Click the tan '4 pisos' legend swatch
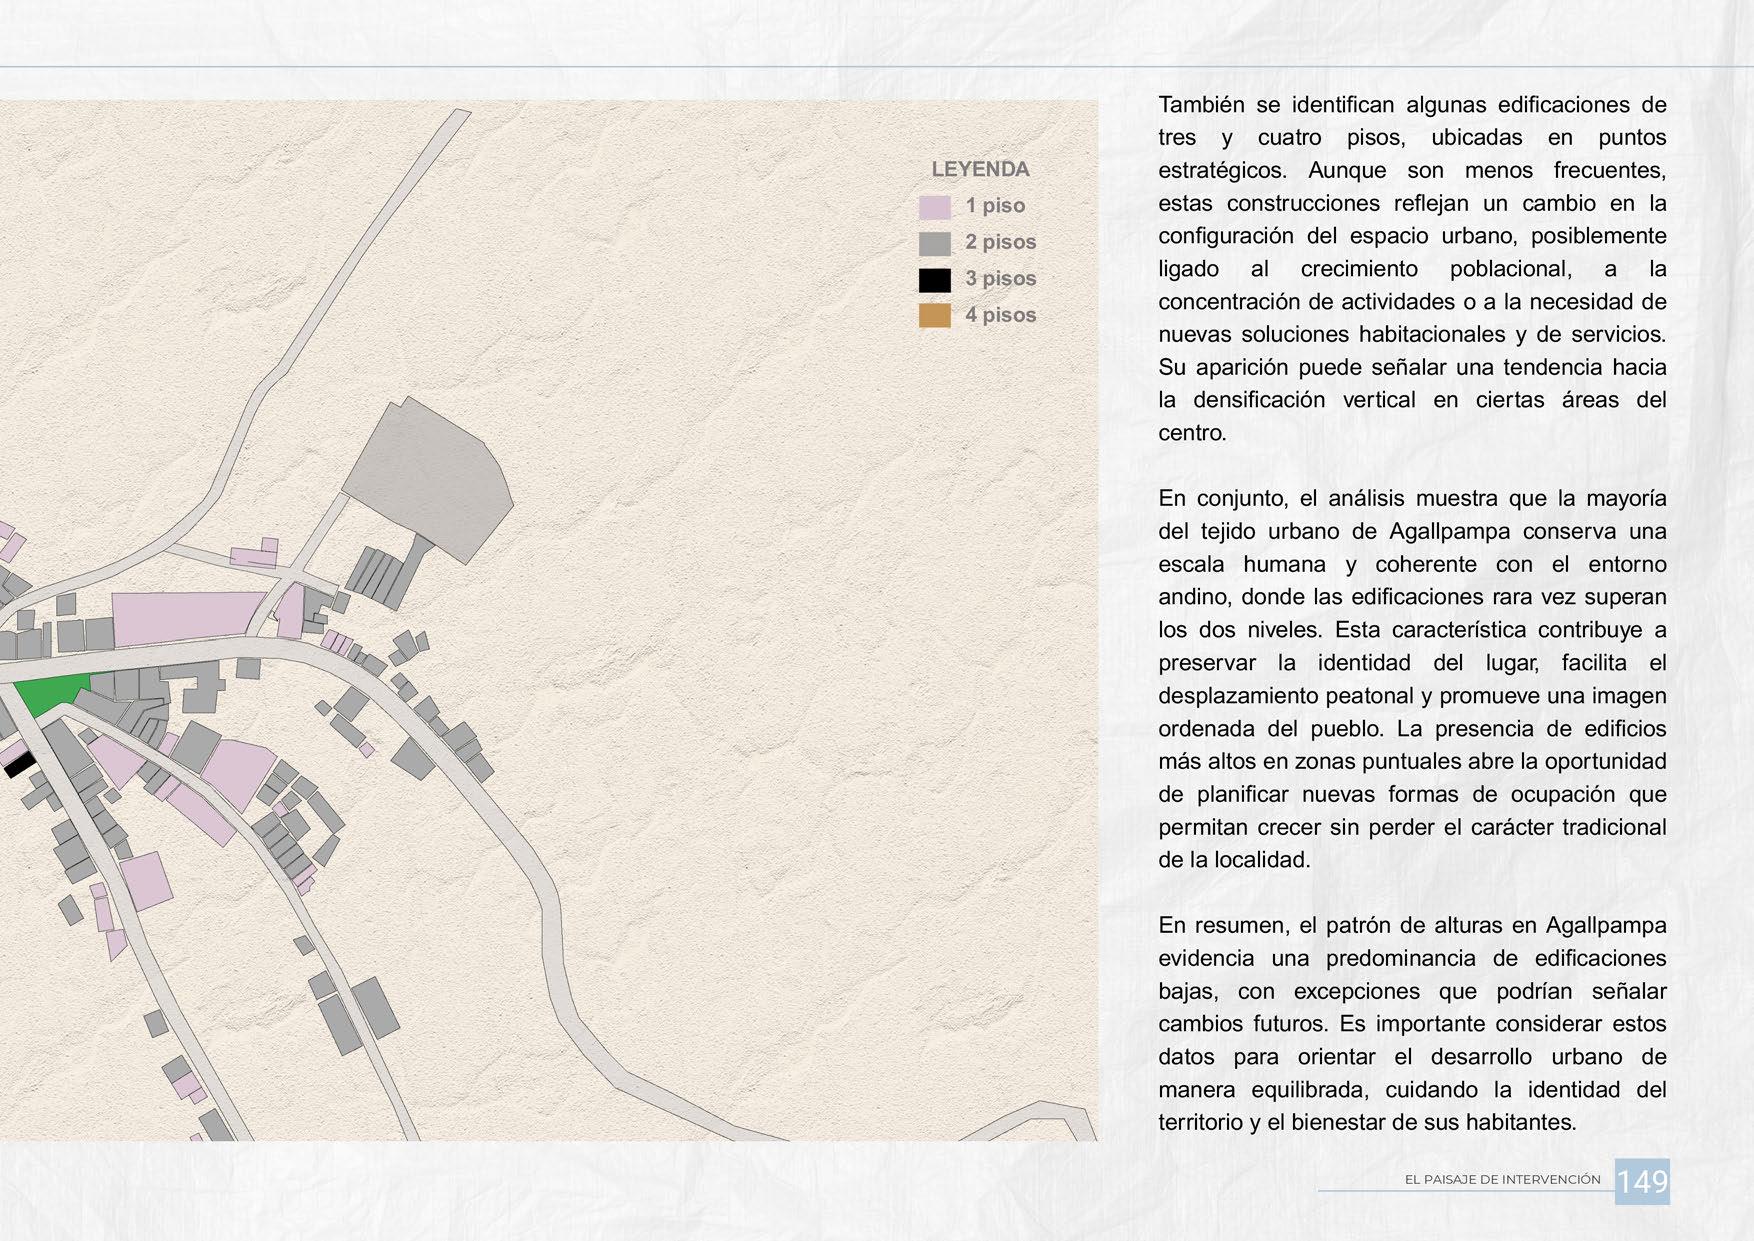1754x1241 pixels. [x=934, y=316]
